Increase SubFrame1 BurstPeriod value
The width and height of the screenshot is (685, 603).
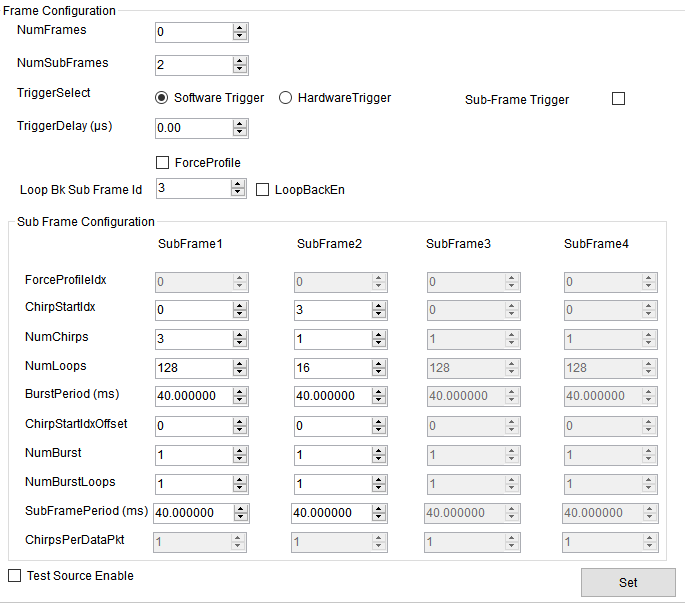click(241, 391)
